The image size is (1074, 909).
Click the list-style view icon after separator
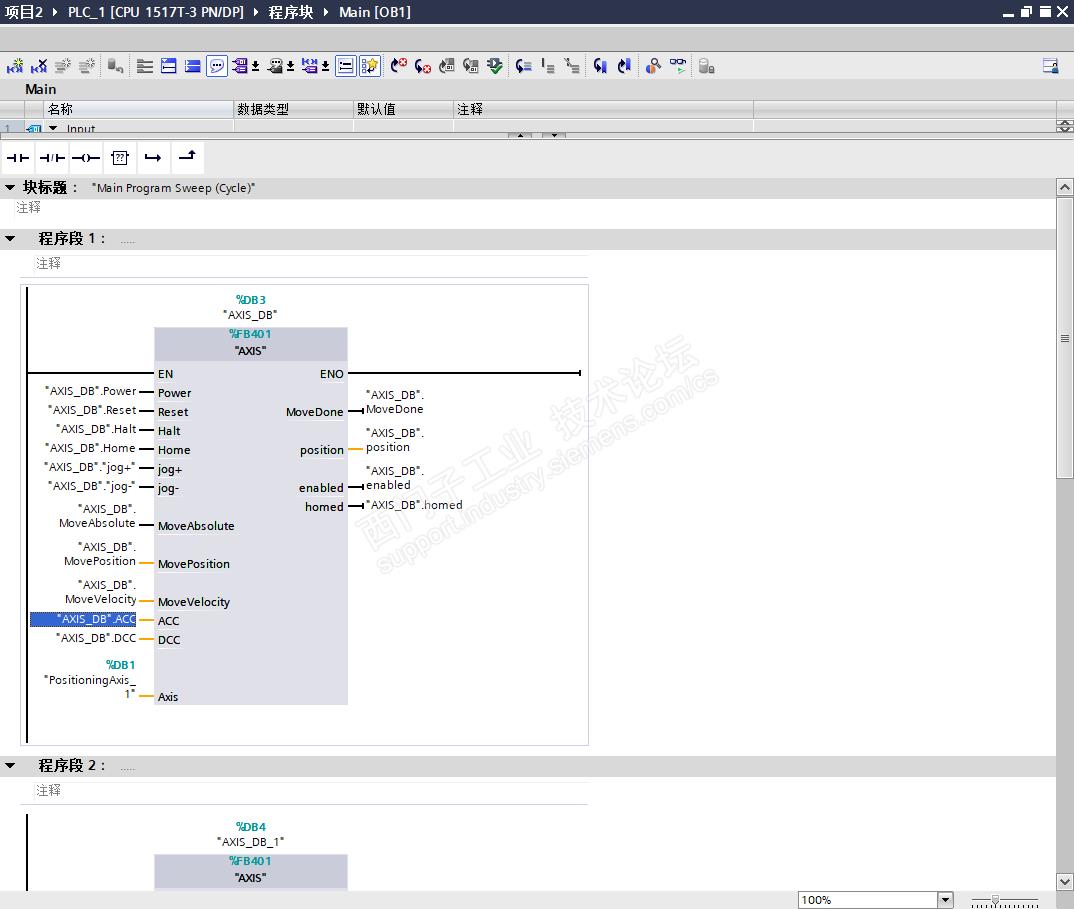(145, 66)
